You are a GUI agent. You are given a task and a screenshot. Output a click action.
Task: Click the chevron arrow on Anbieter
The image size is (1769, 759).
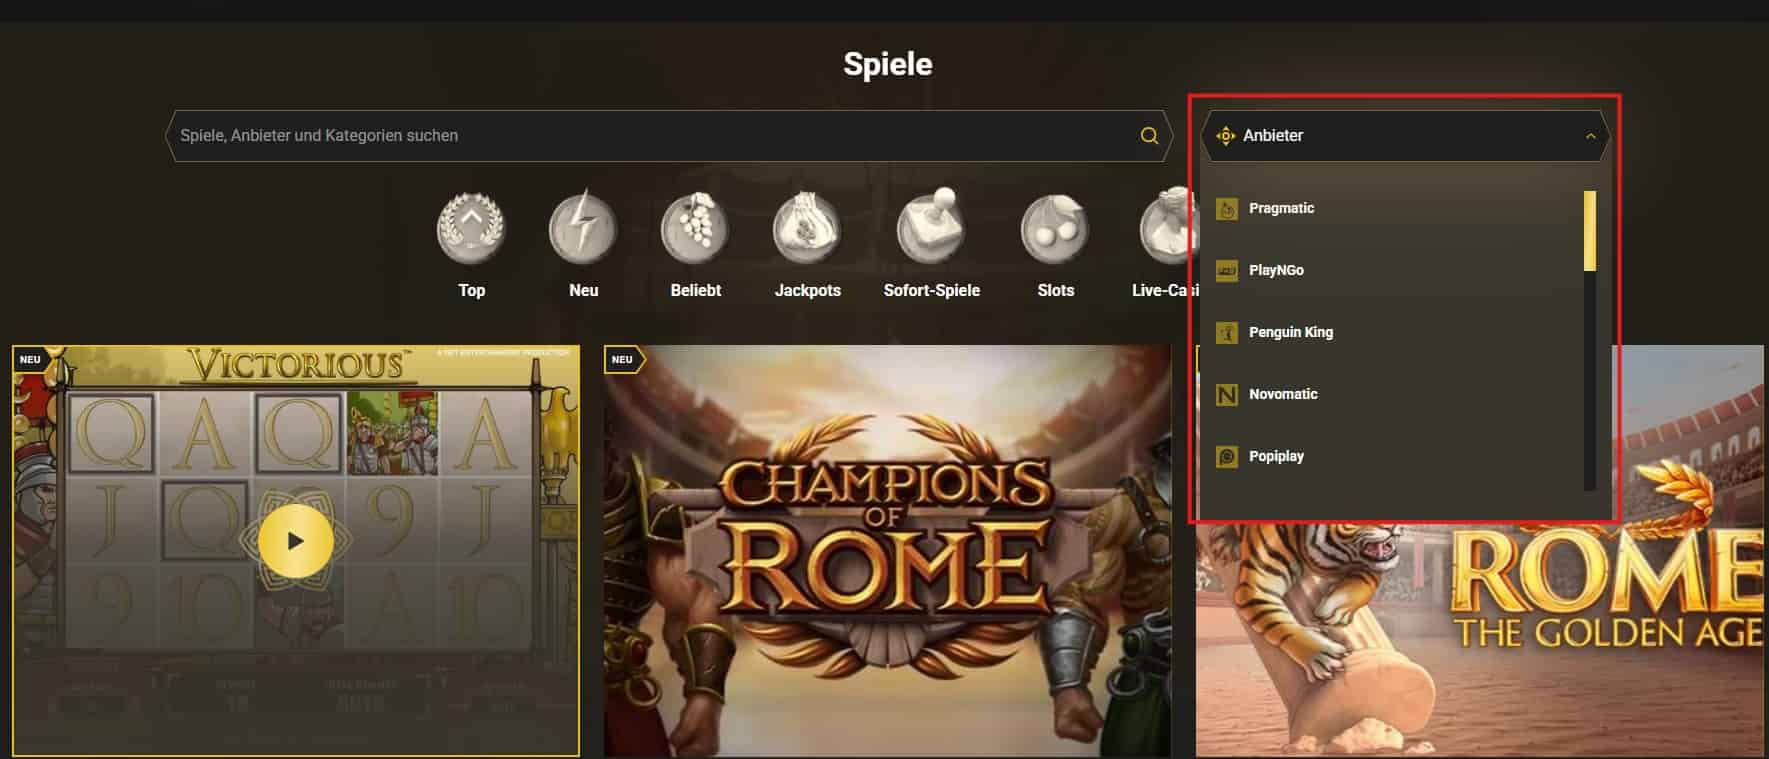[x=1590, y=136]
